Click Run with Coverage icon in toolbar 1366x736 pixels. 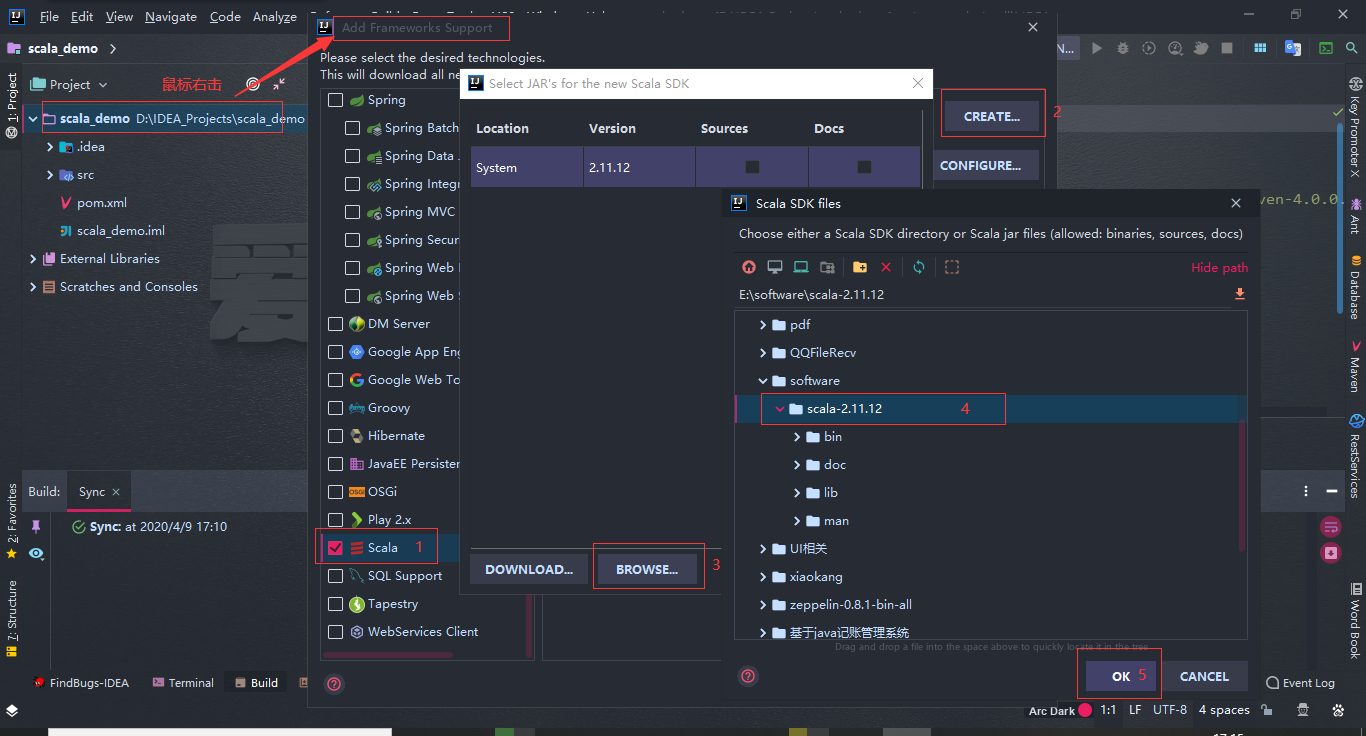pos(1149,48)
